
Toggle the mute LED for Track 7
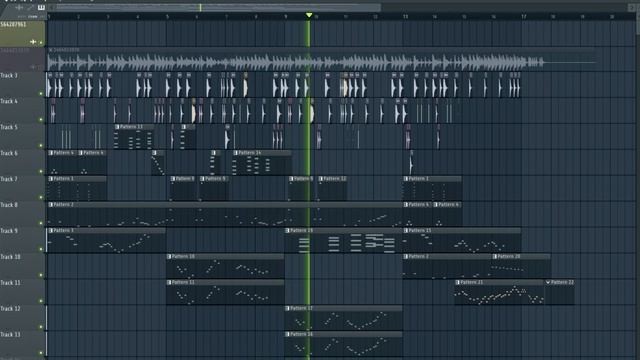click(41, 197)
